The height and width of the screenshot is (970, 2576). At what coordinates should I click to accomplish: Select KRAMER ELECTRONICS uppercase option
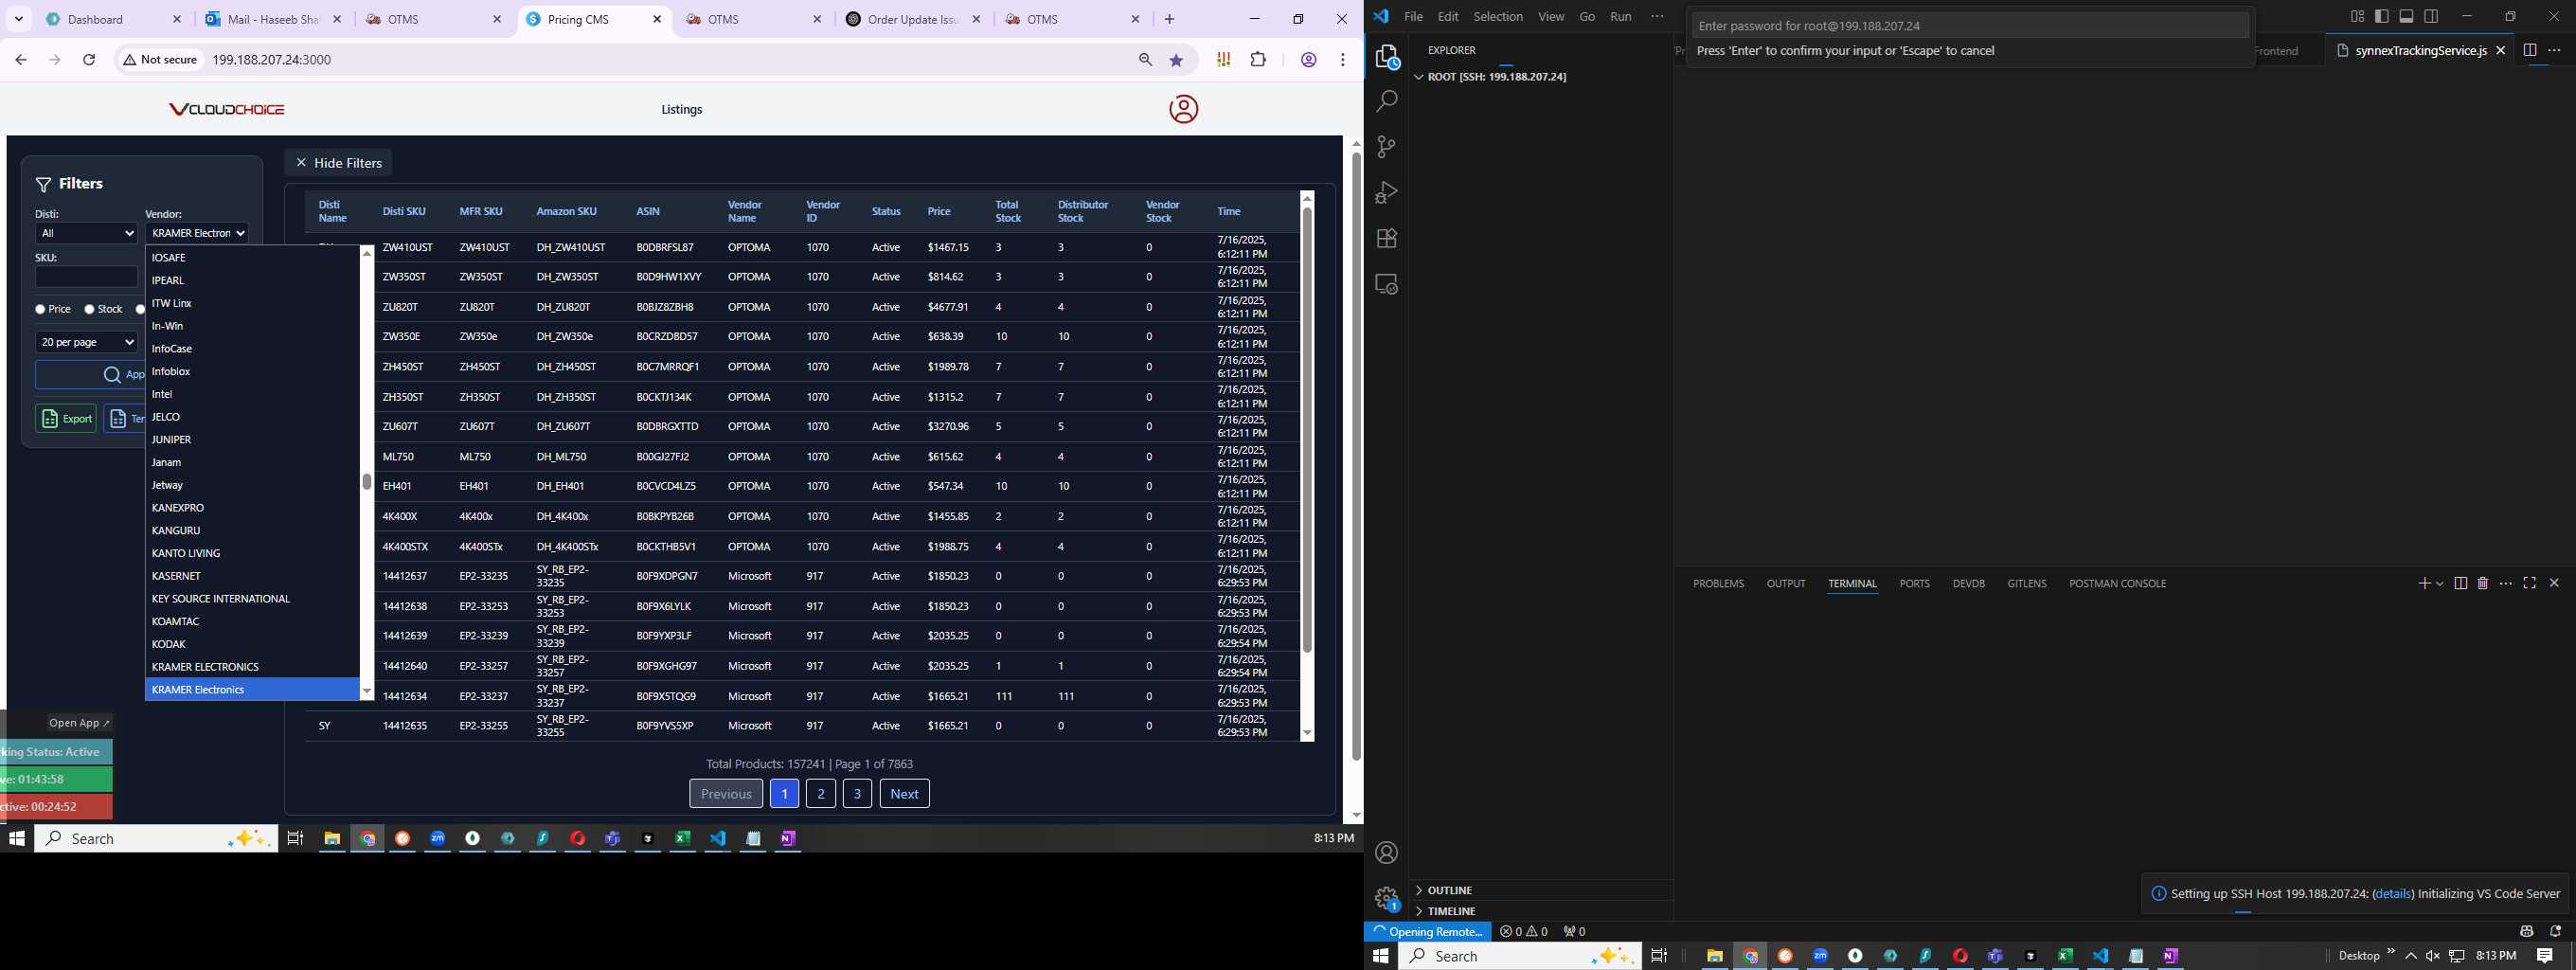pos(252,667)
